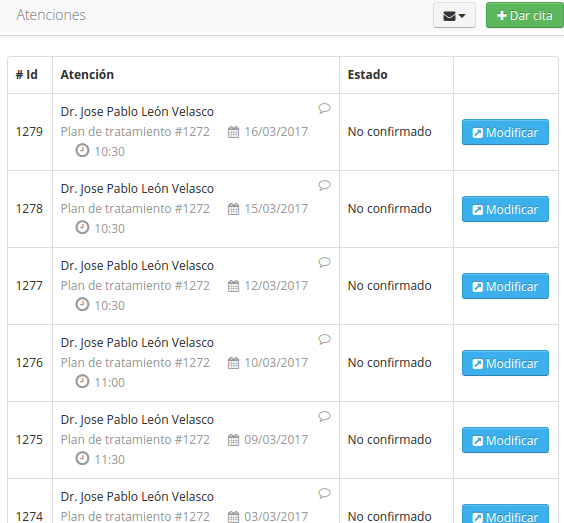Viewport: 564px width, 523px height.
Task: Click the Estado column header
Action: (x=367, y=74)
